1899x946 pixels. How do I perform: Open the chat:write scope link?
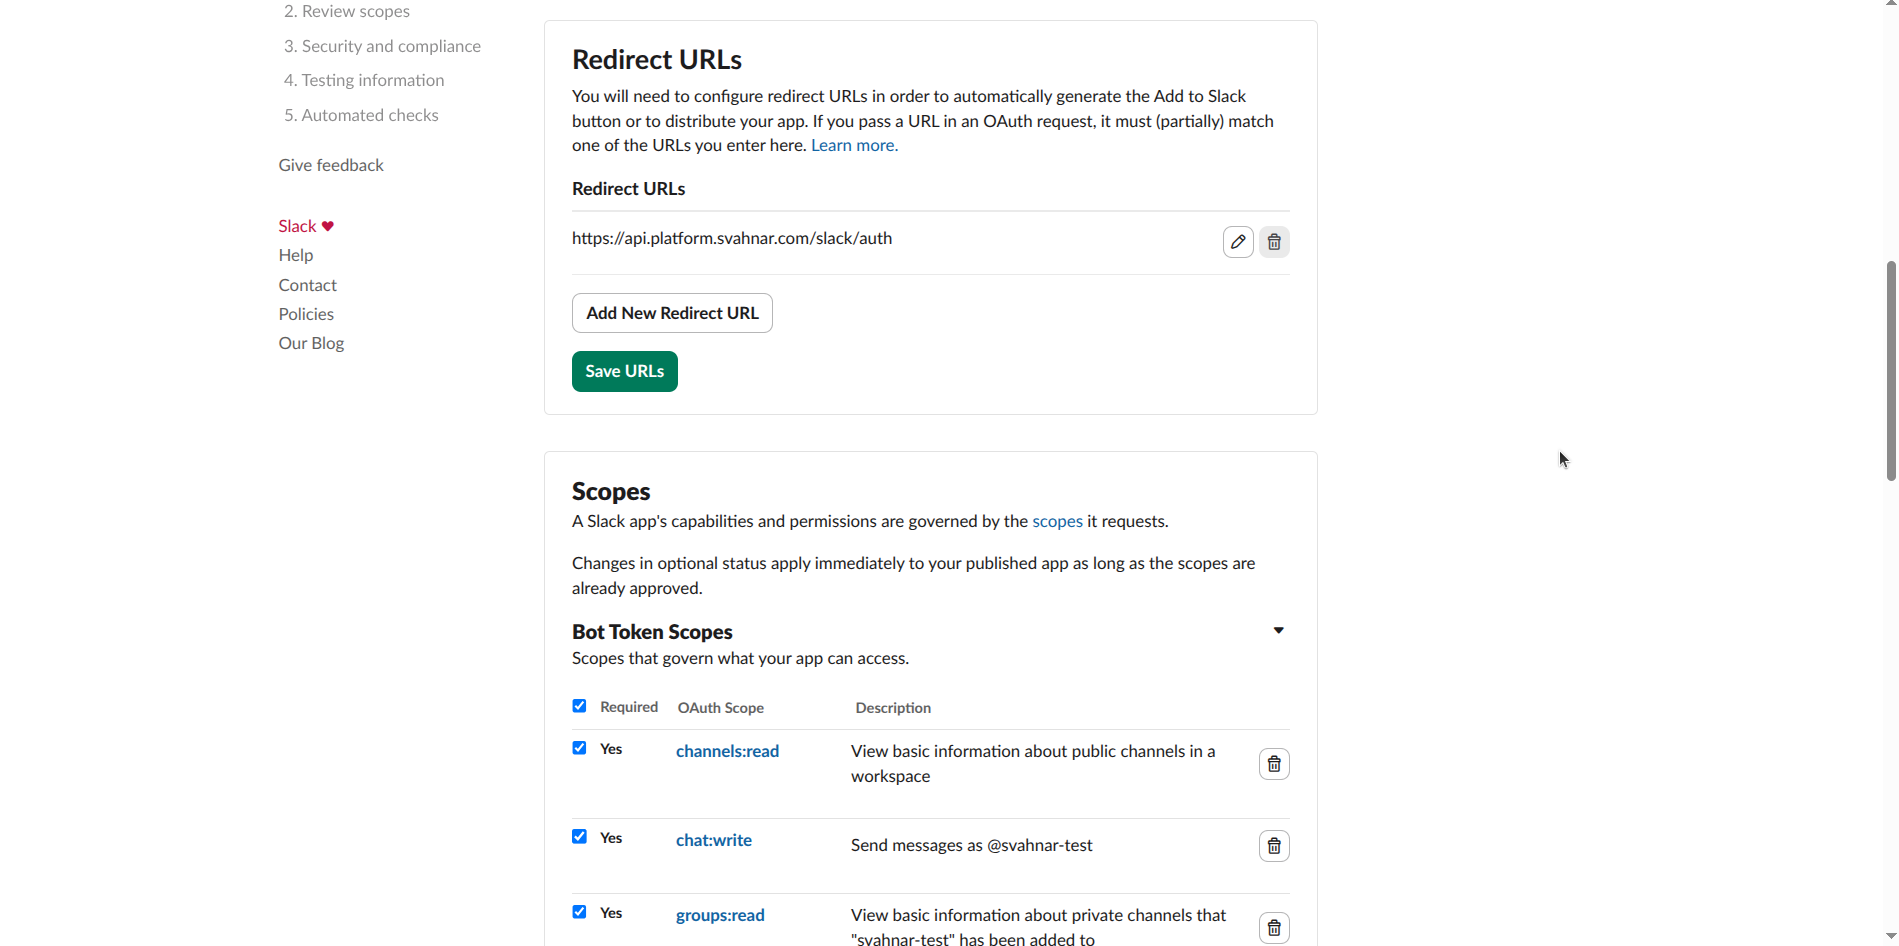(714, 840)
